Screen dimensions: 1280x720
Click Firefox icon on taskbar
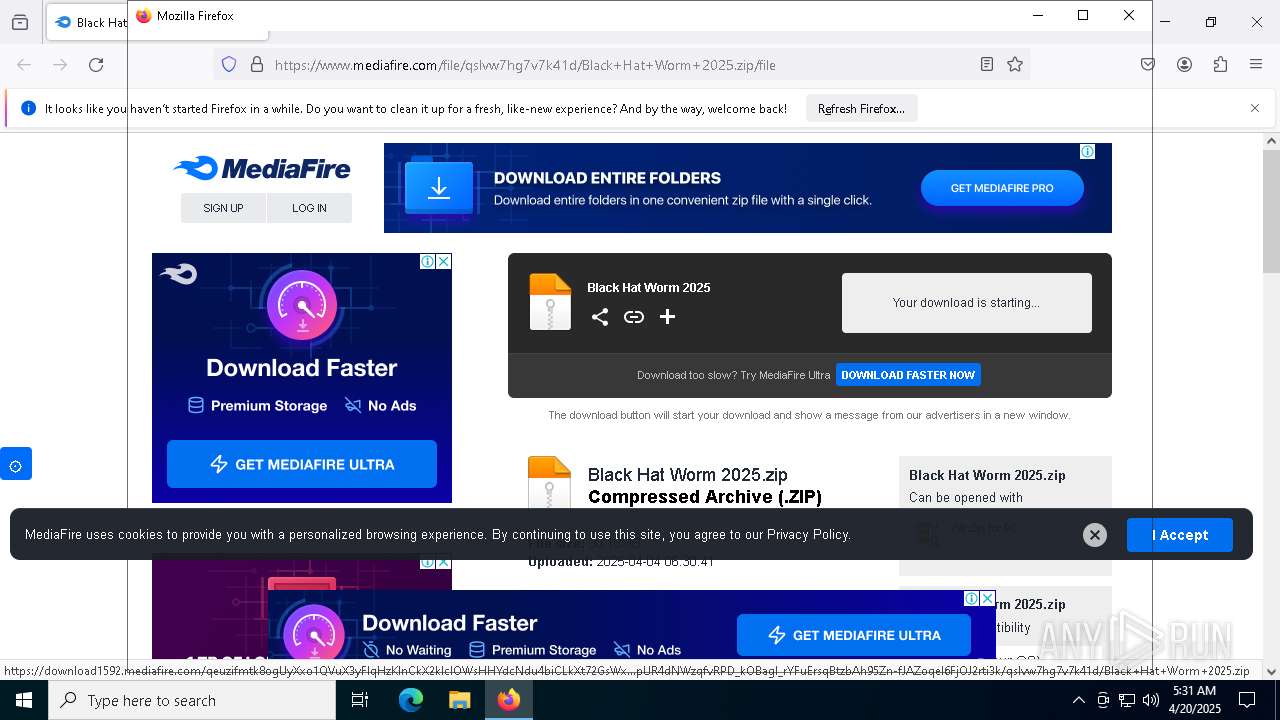coord(509,700)
